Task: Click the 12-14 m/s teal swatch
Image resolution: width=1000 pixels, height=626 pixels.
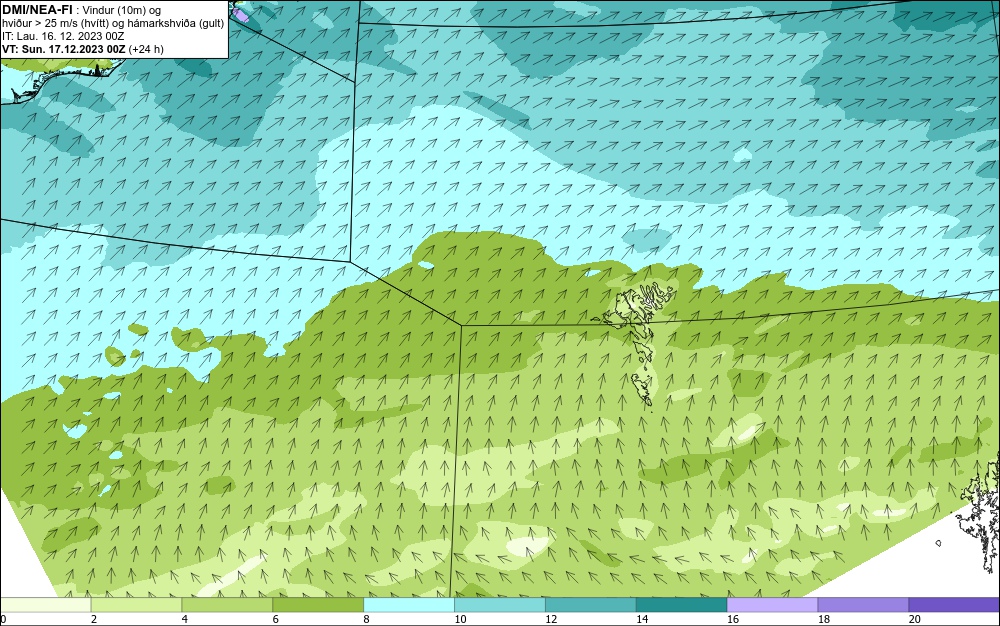Action: [x=591, y=604]
